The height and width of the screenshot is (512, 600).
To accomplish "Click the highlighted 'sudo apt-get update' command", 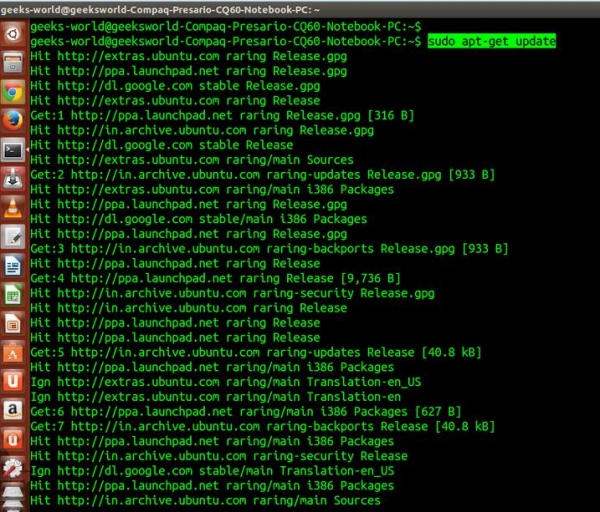I will click(492, 41).
